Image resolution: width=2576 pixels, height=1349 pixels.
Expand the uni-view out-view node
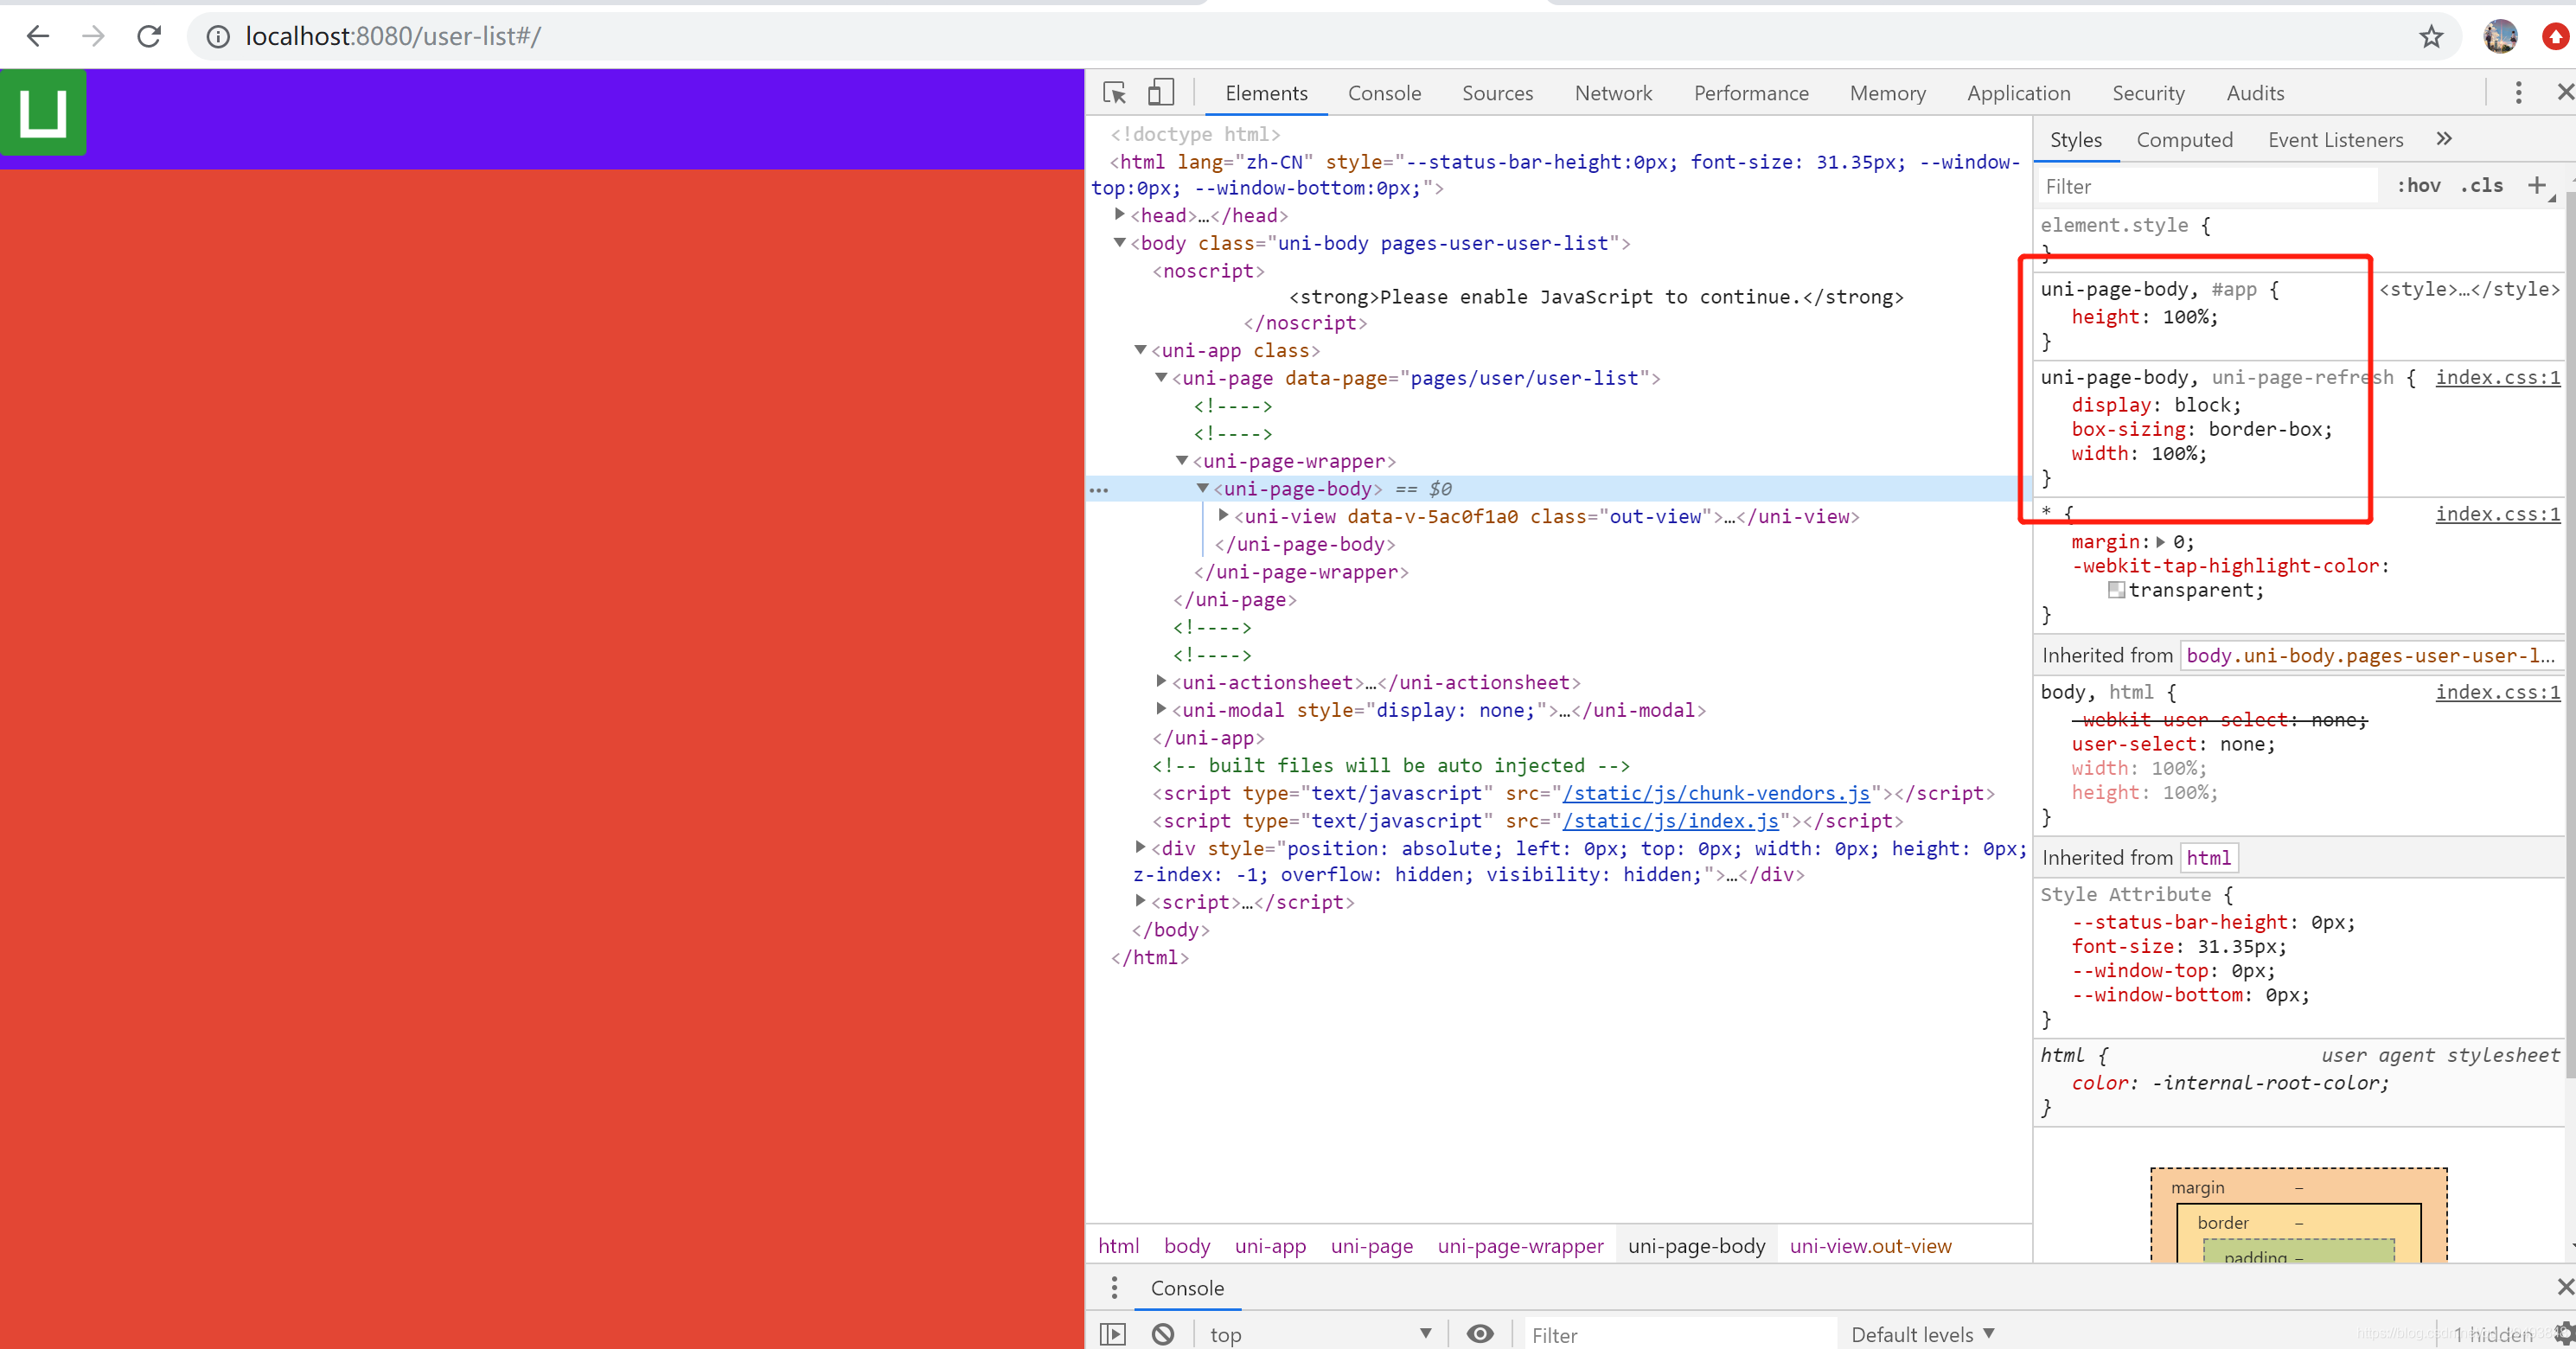[1223, 515]
